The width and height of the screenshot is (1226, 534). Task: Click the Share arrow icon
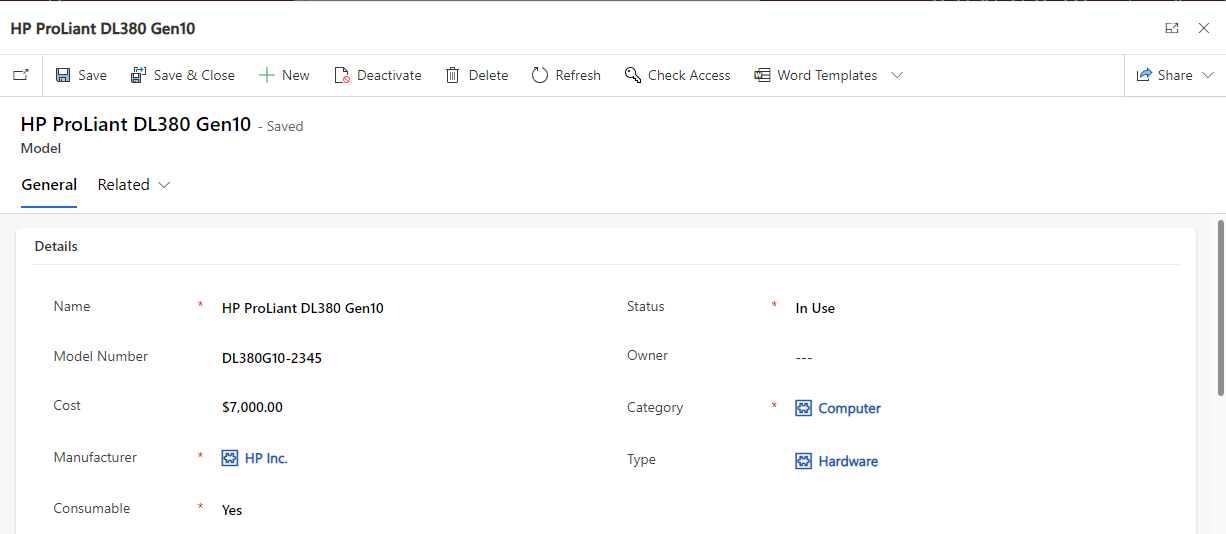[x=1144, y=75]
